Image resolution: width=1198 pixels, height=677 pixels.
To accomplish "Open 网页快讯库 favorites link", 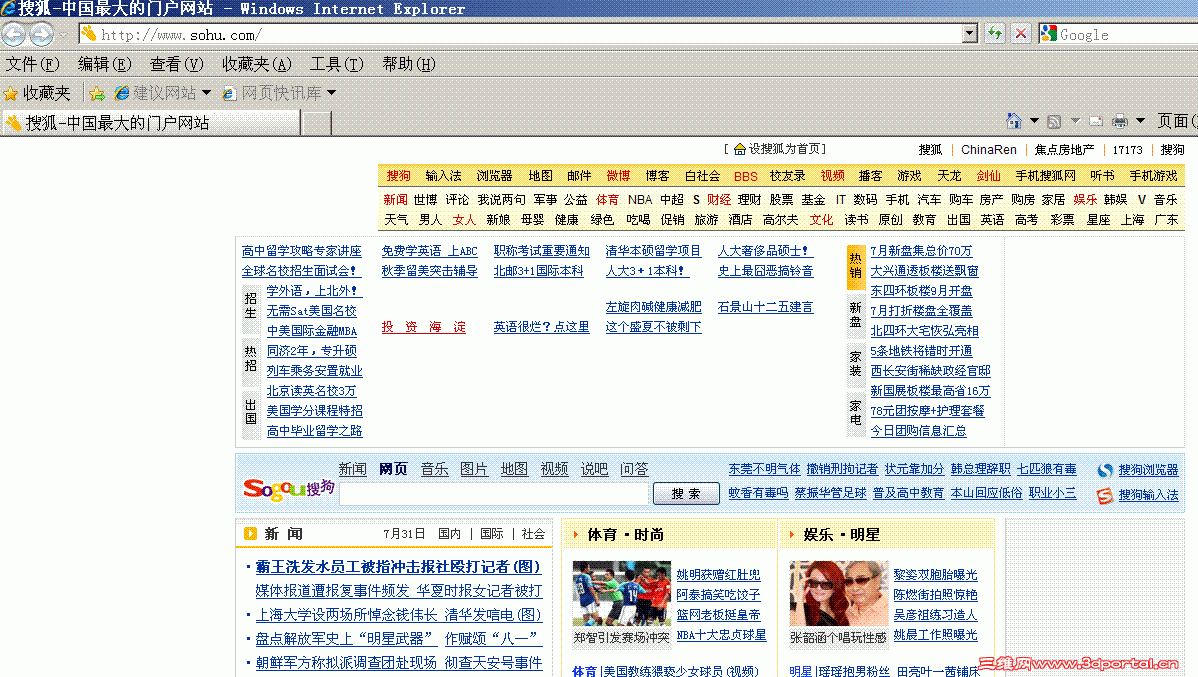I will [x=272, y=93].
